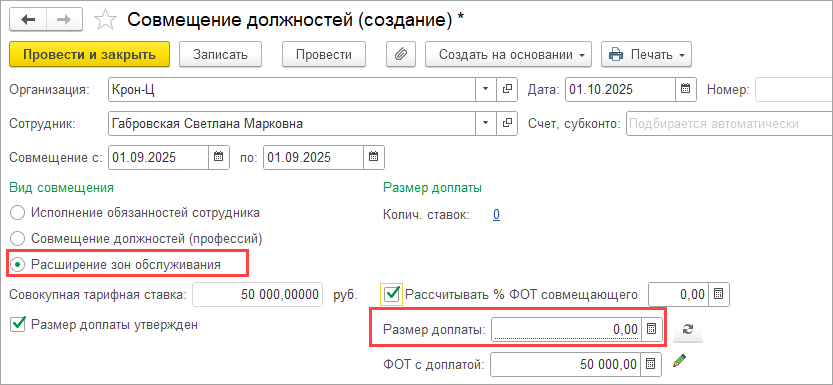833x385 pixels.
Task: Open calendar for the Дата field
Action: pos(685,89)
